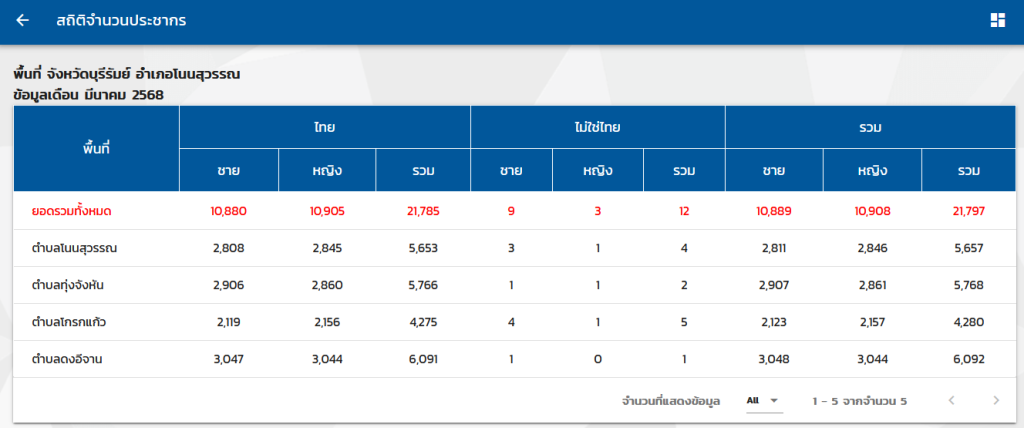Click the Thai total cell 21,785
The height and width of the screenshot is (428, 1024).
(x=423, y=211)
